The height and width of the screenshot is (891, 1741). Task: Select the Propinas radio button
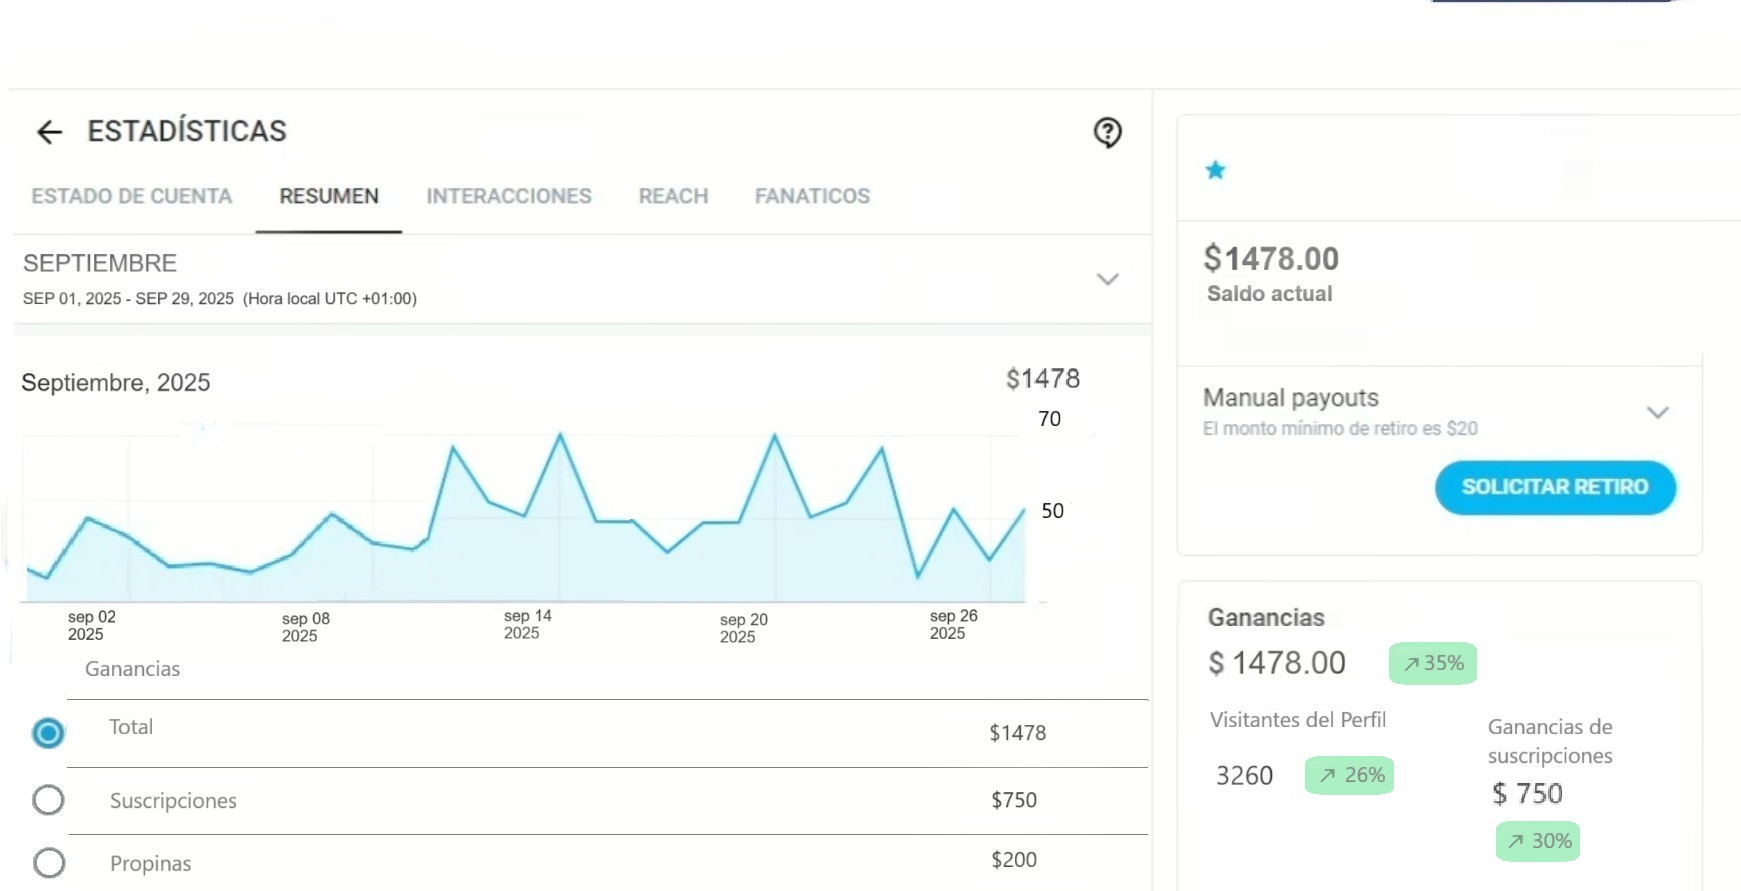(x=48, y=863)
